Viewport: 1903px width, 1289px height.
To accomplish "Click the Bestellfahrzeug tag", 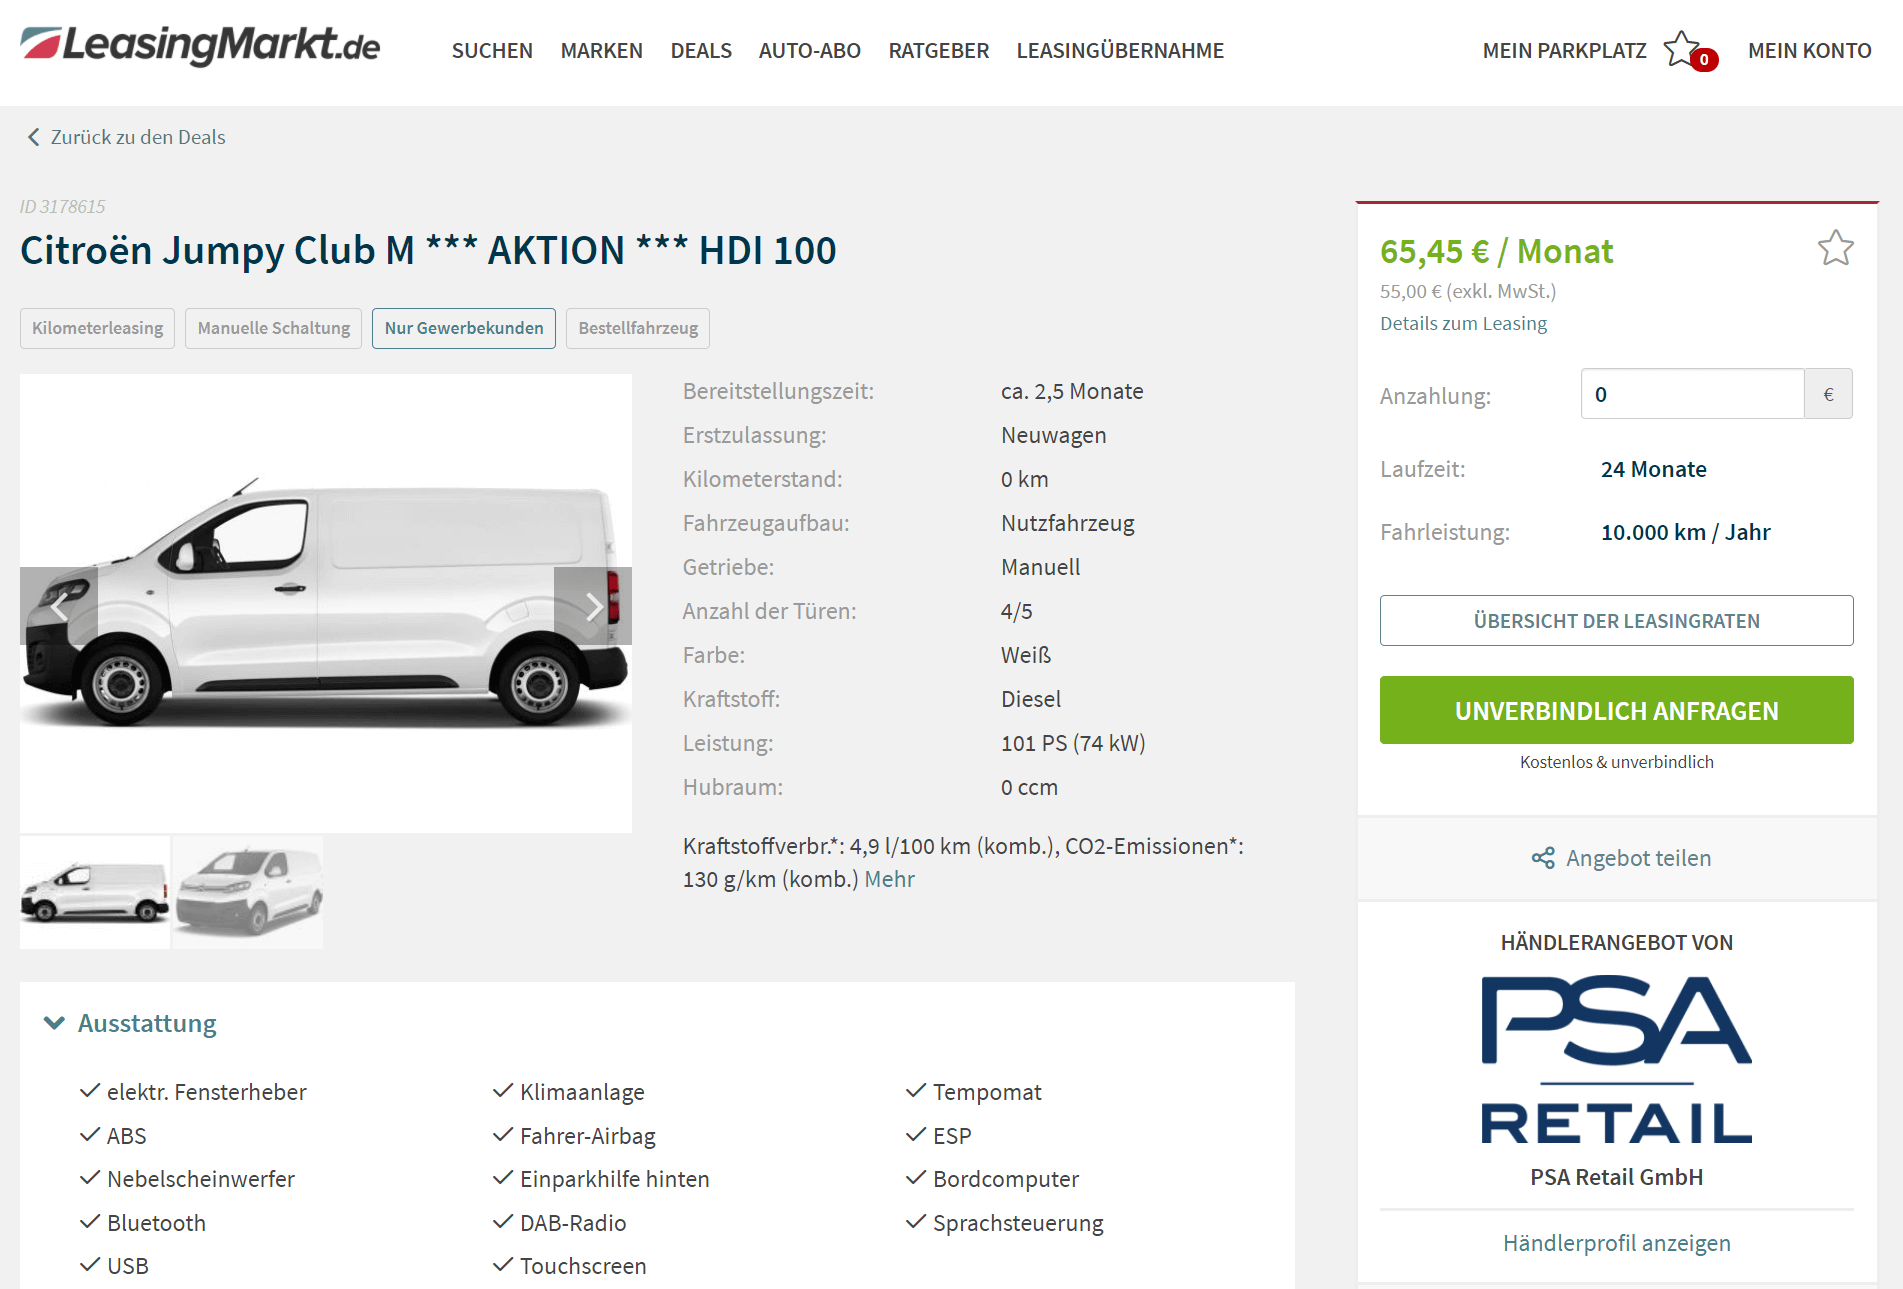I will [638, 328].
